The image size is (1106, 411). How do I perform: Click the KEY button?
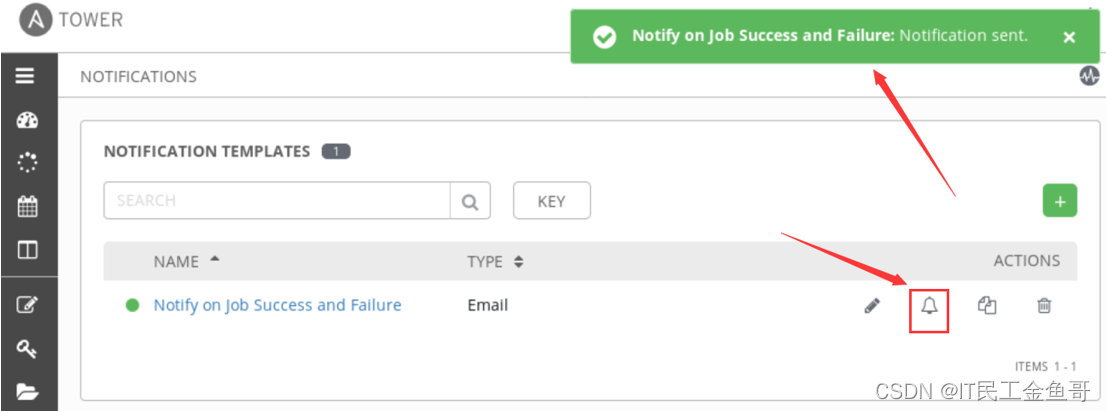pyautogui.click(x=551, y=201)
